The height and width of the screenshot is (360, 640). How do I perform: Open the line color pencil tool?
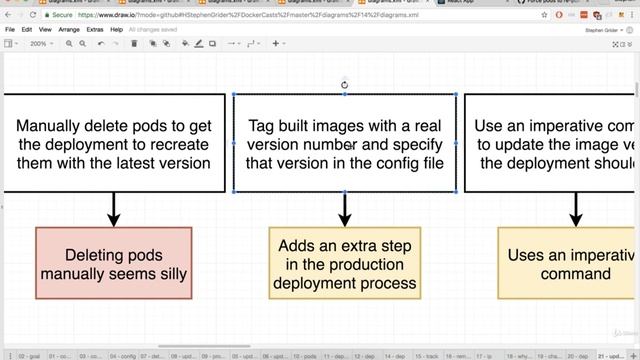(199, 43)
